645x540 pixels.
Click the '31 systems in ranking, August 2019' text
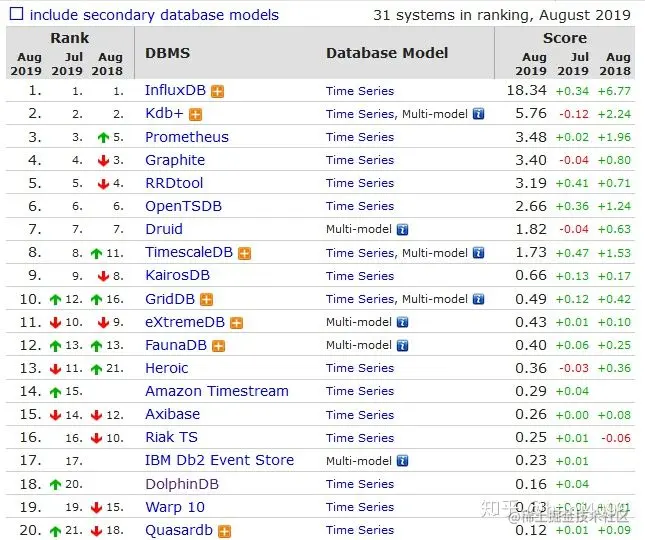(x=502, y=15)
